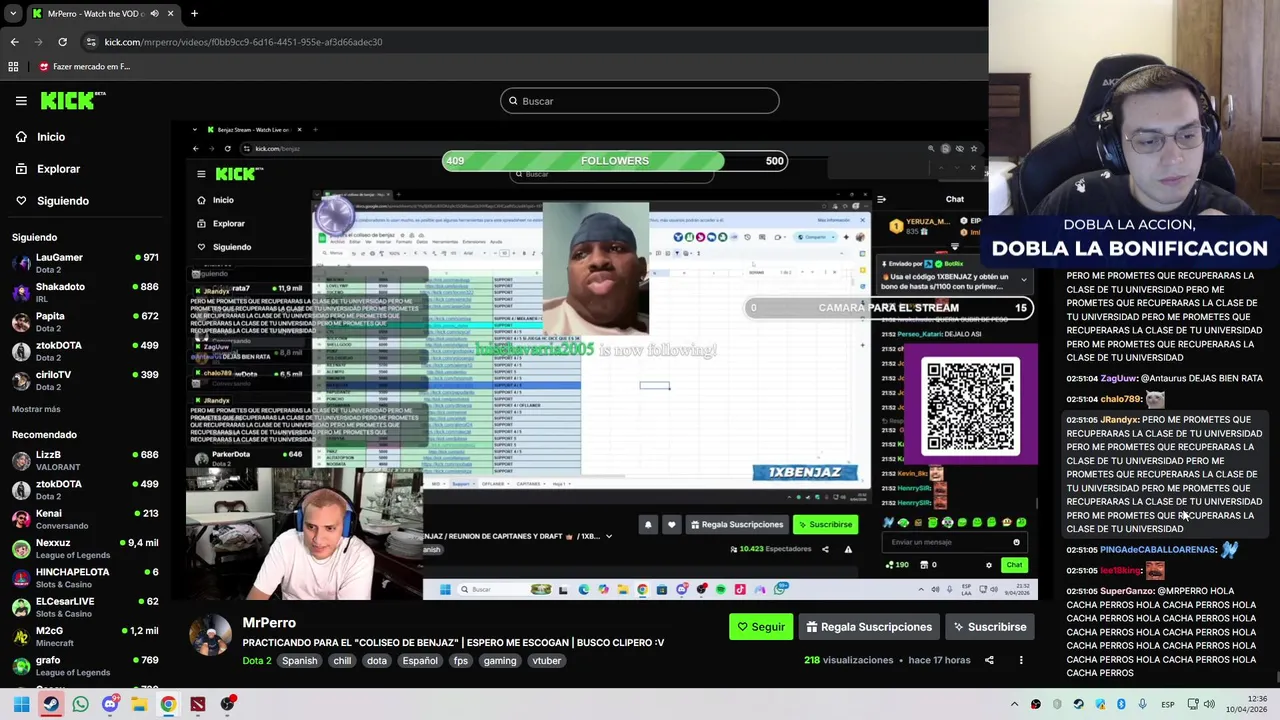Open ztokDOTA in the Recomendado list
Image resolution: width=1280 pixels, height=720 pixels.
pos(85,490)
